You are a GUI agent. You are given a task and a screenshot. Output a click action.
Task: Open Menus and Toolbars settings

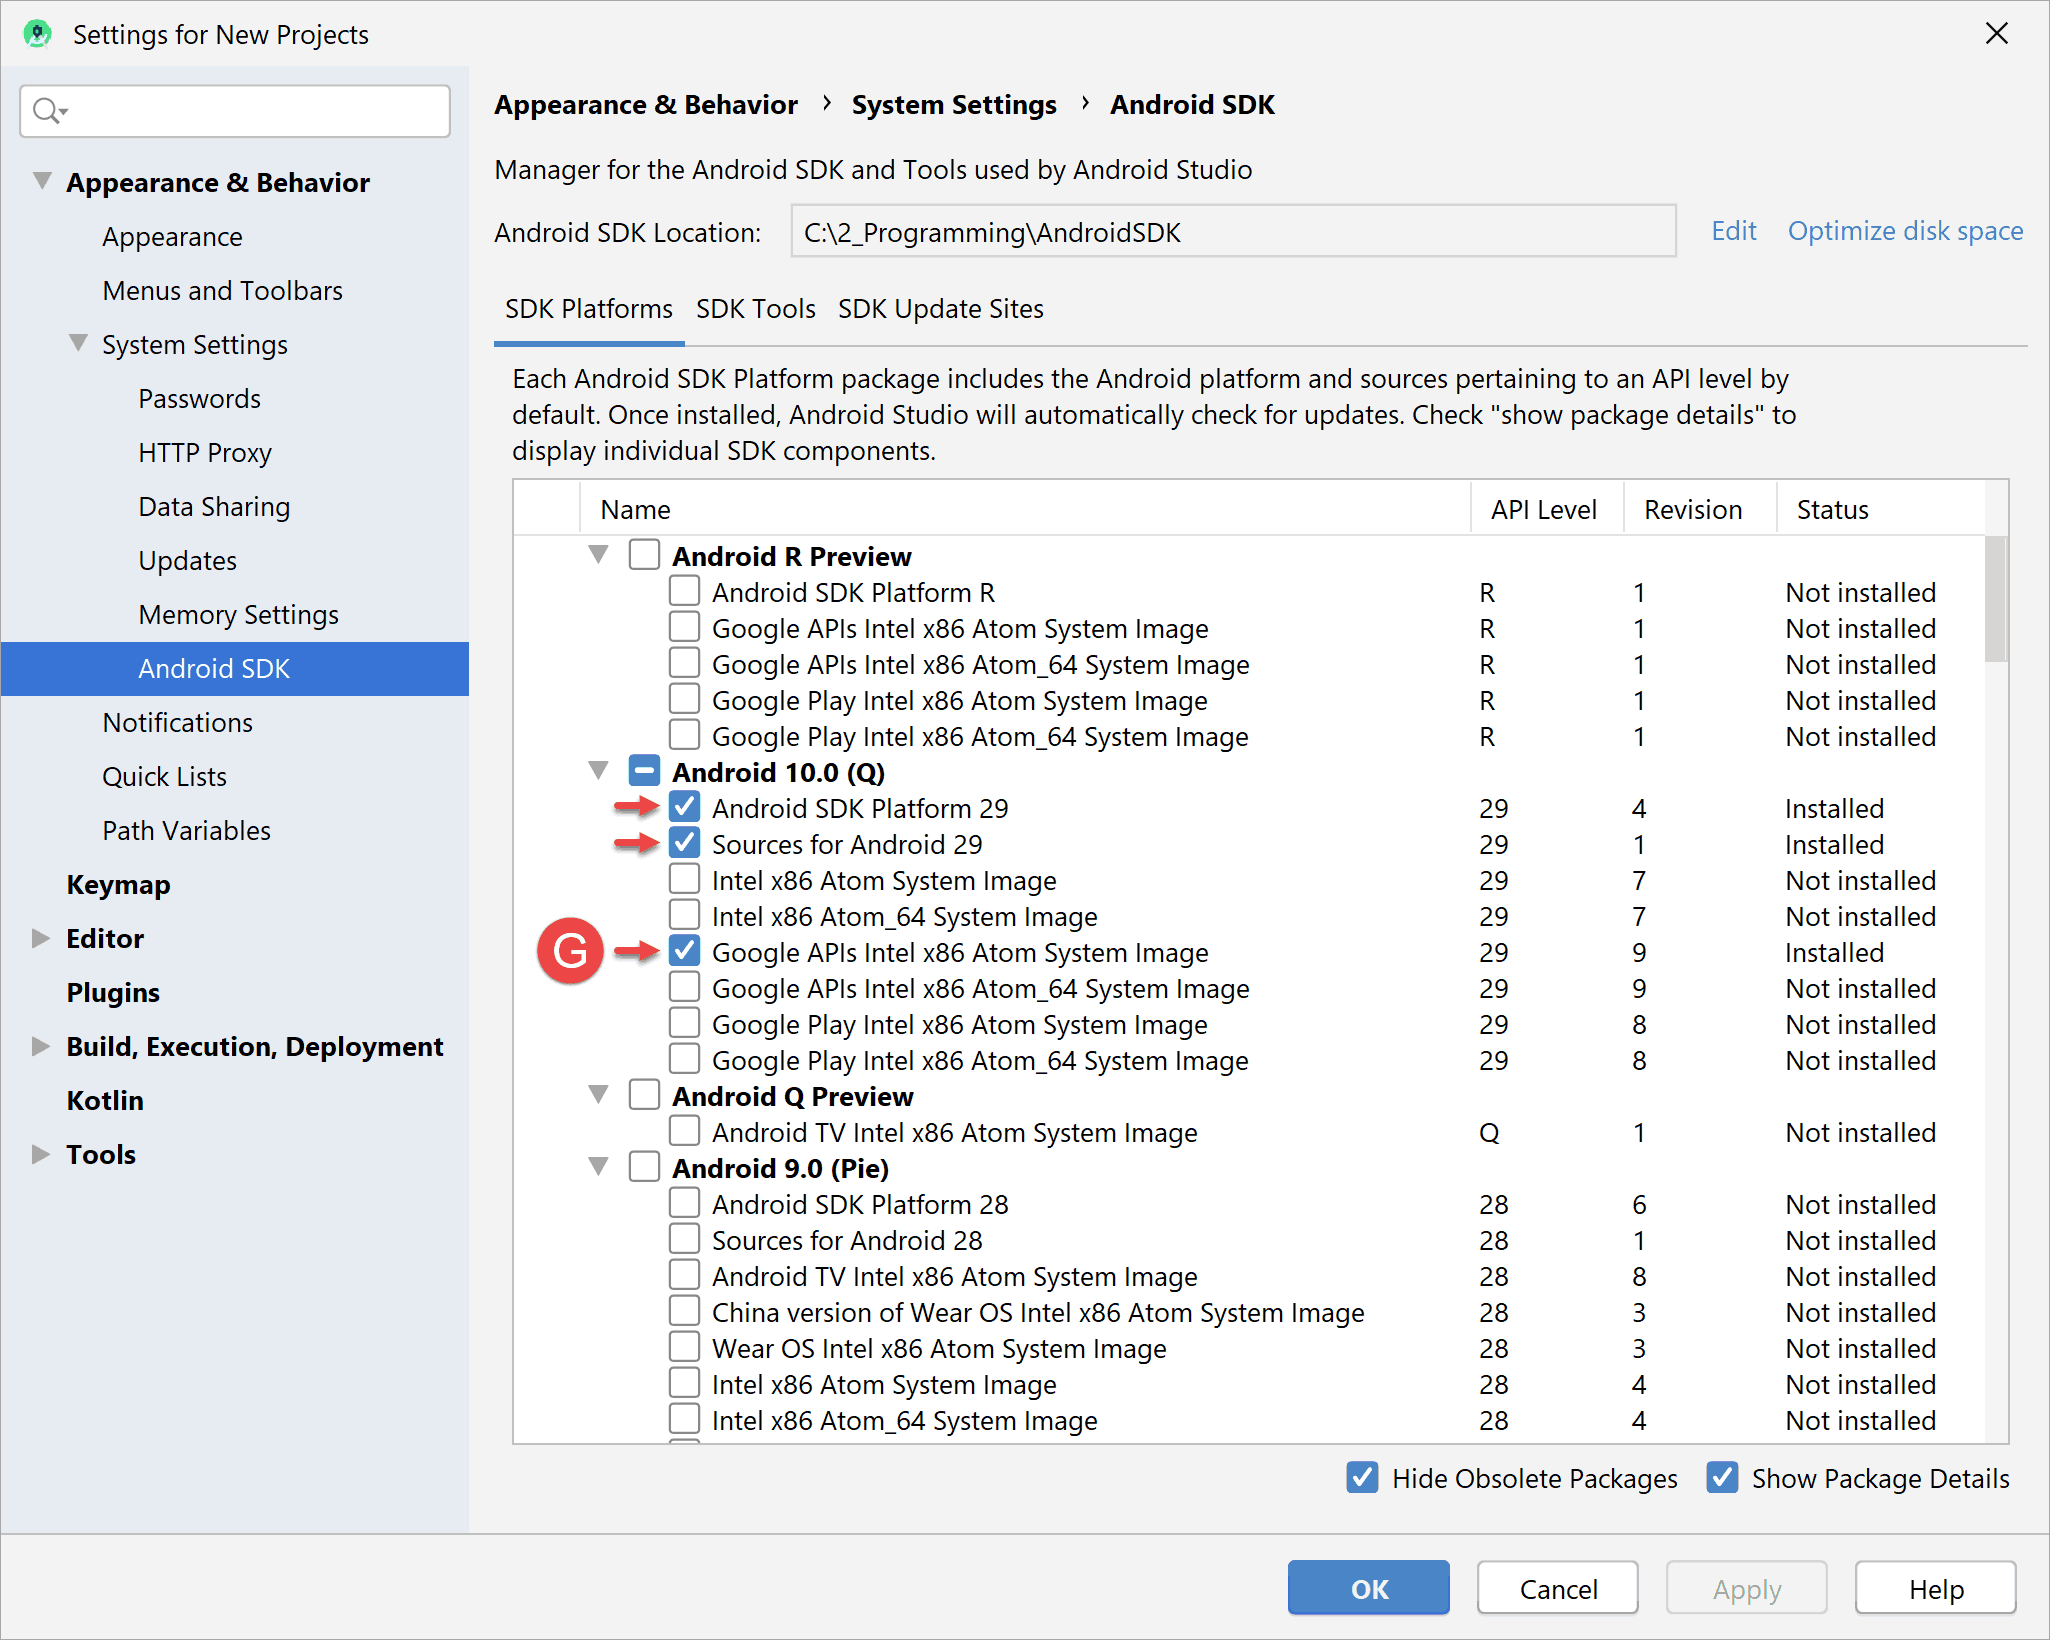click(x=222, y=291)
